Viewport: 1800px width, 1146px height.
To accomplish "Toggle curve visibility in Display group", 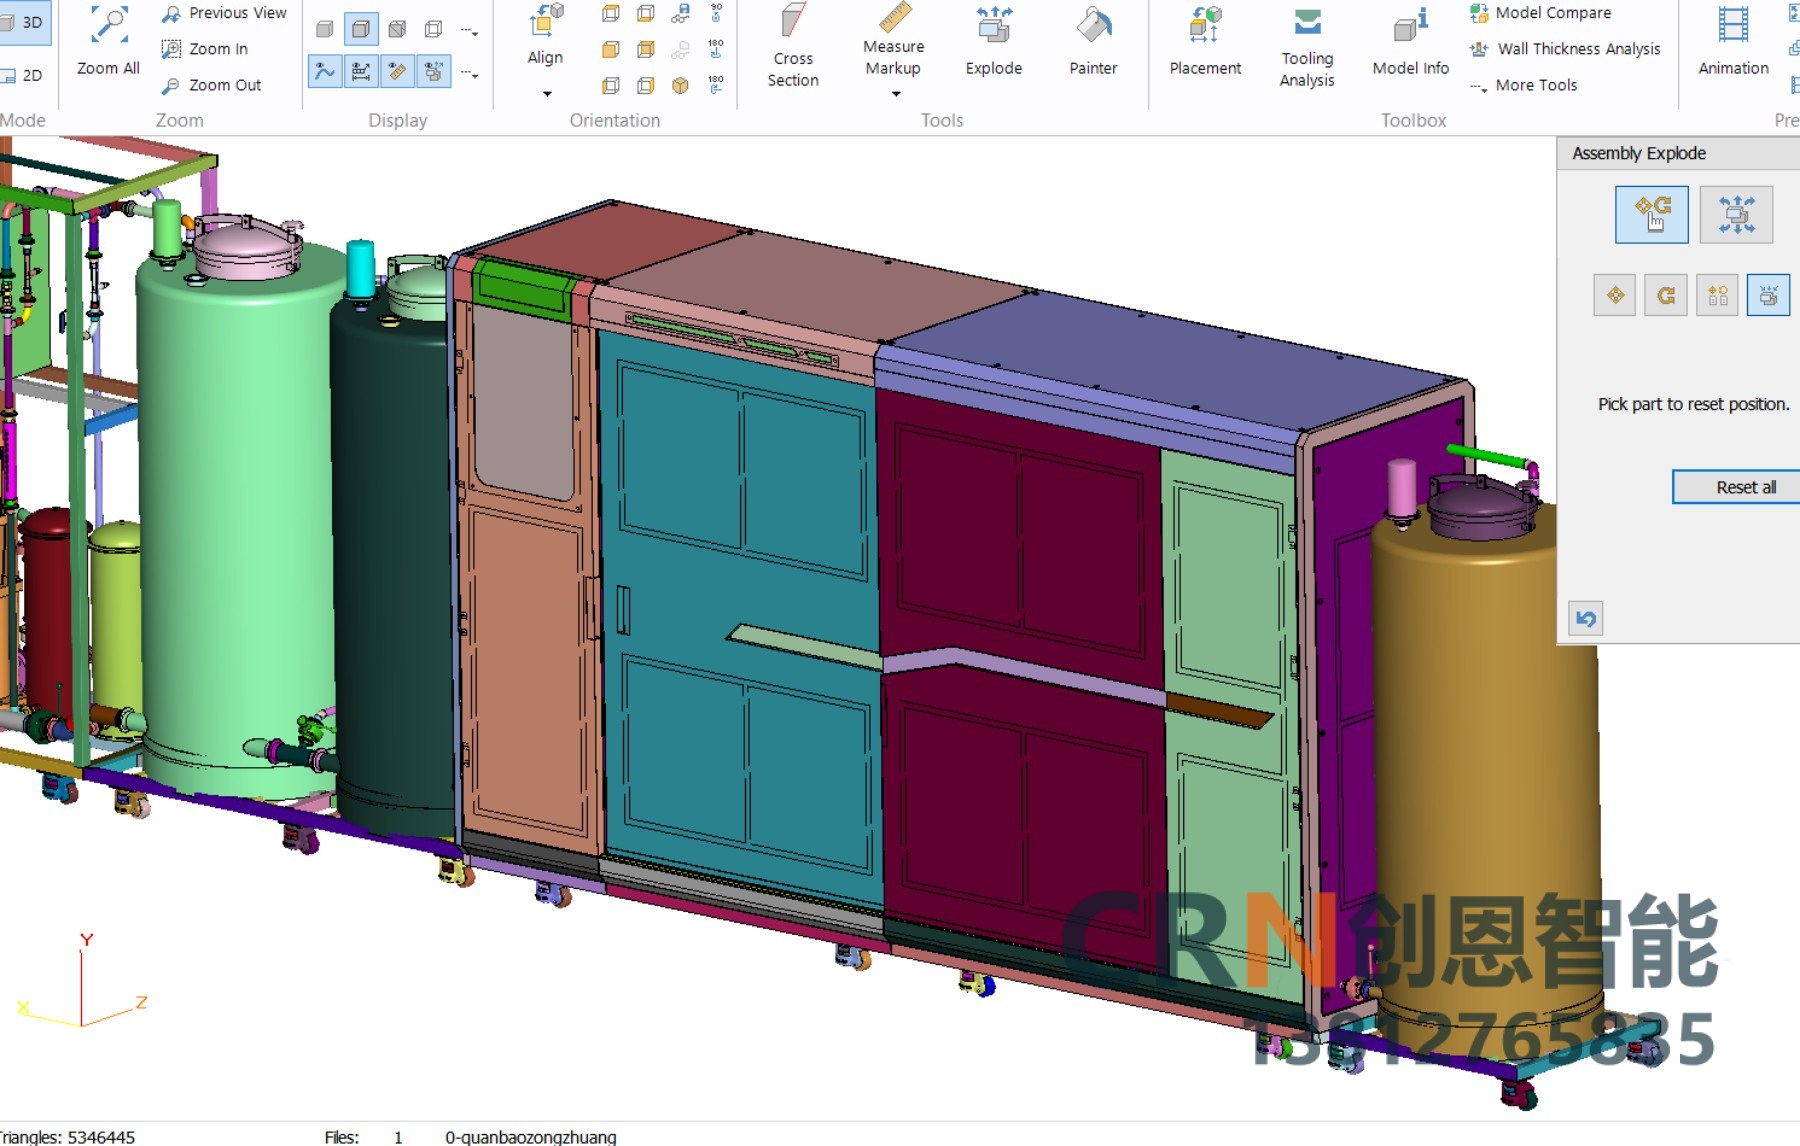I will click(x=325, y=71).
